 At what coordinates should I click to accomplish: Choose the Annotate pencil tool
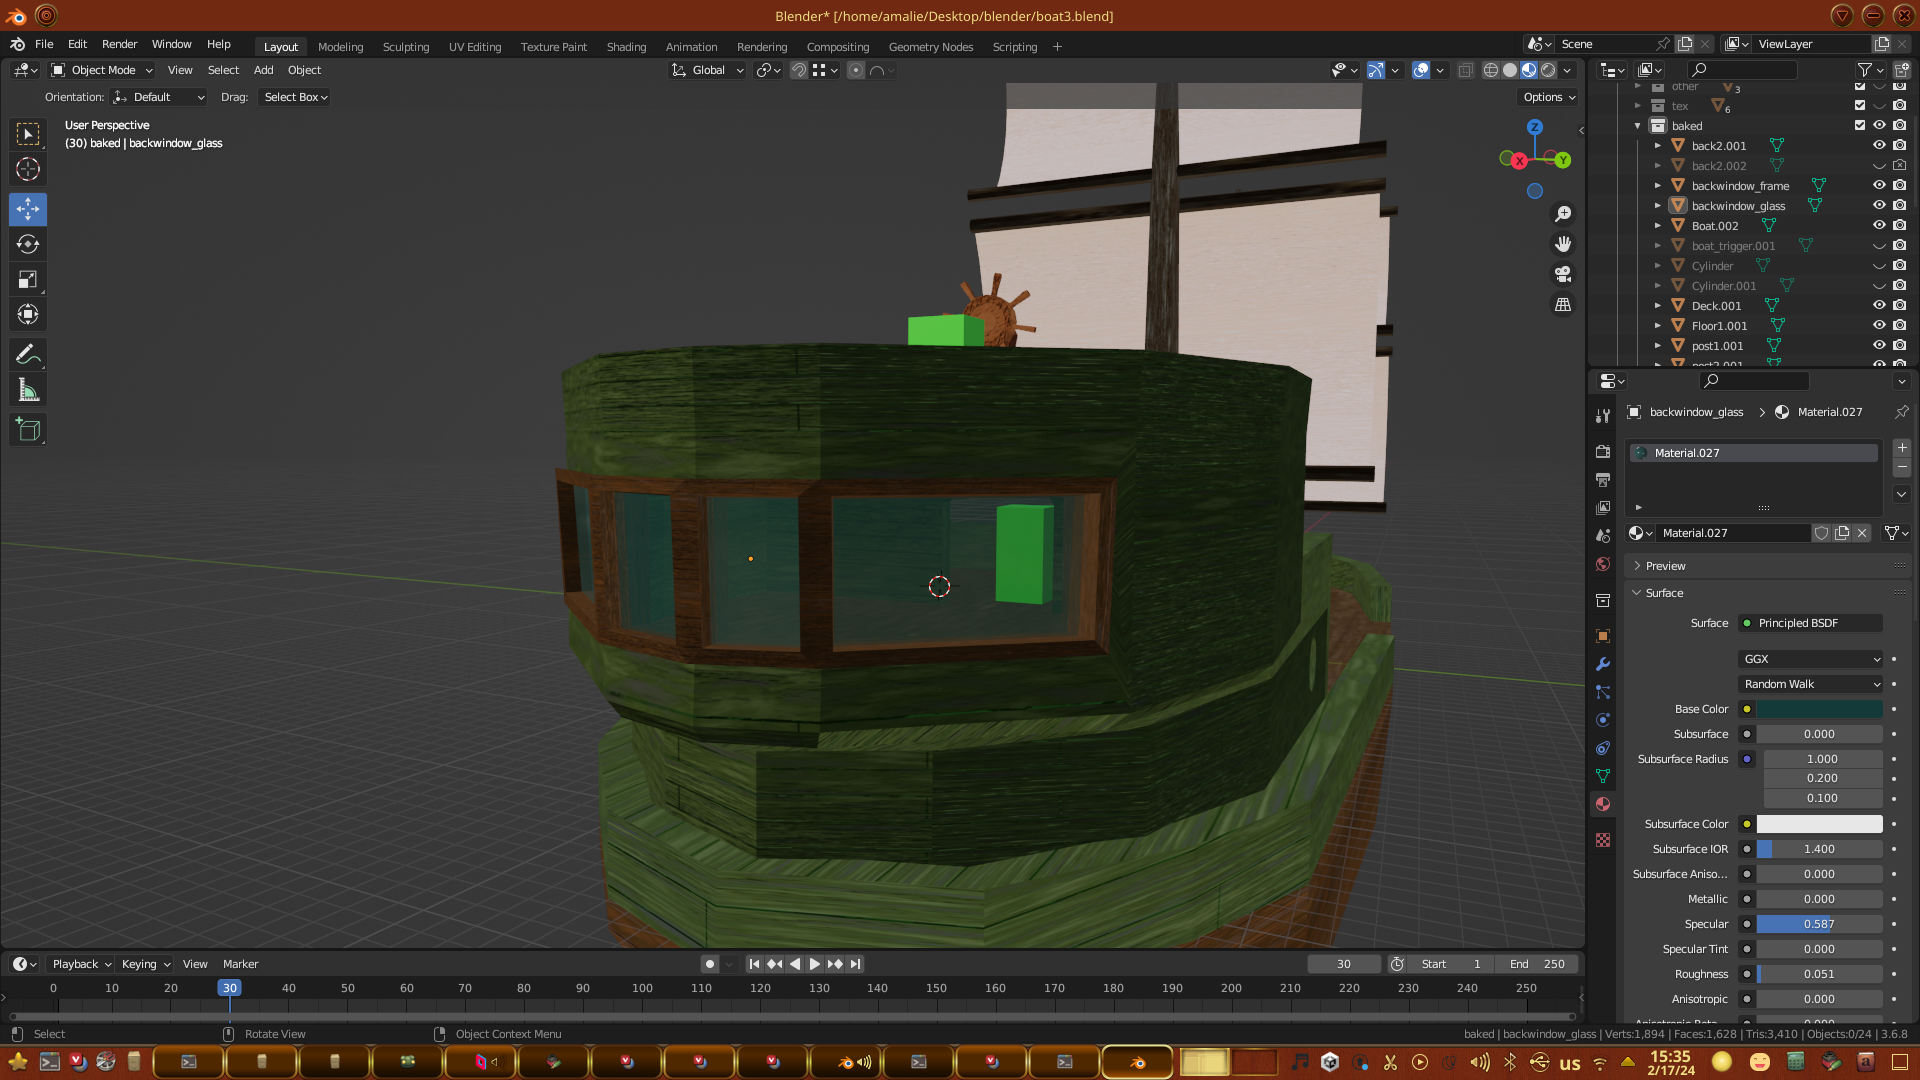tap(28, 354)
